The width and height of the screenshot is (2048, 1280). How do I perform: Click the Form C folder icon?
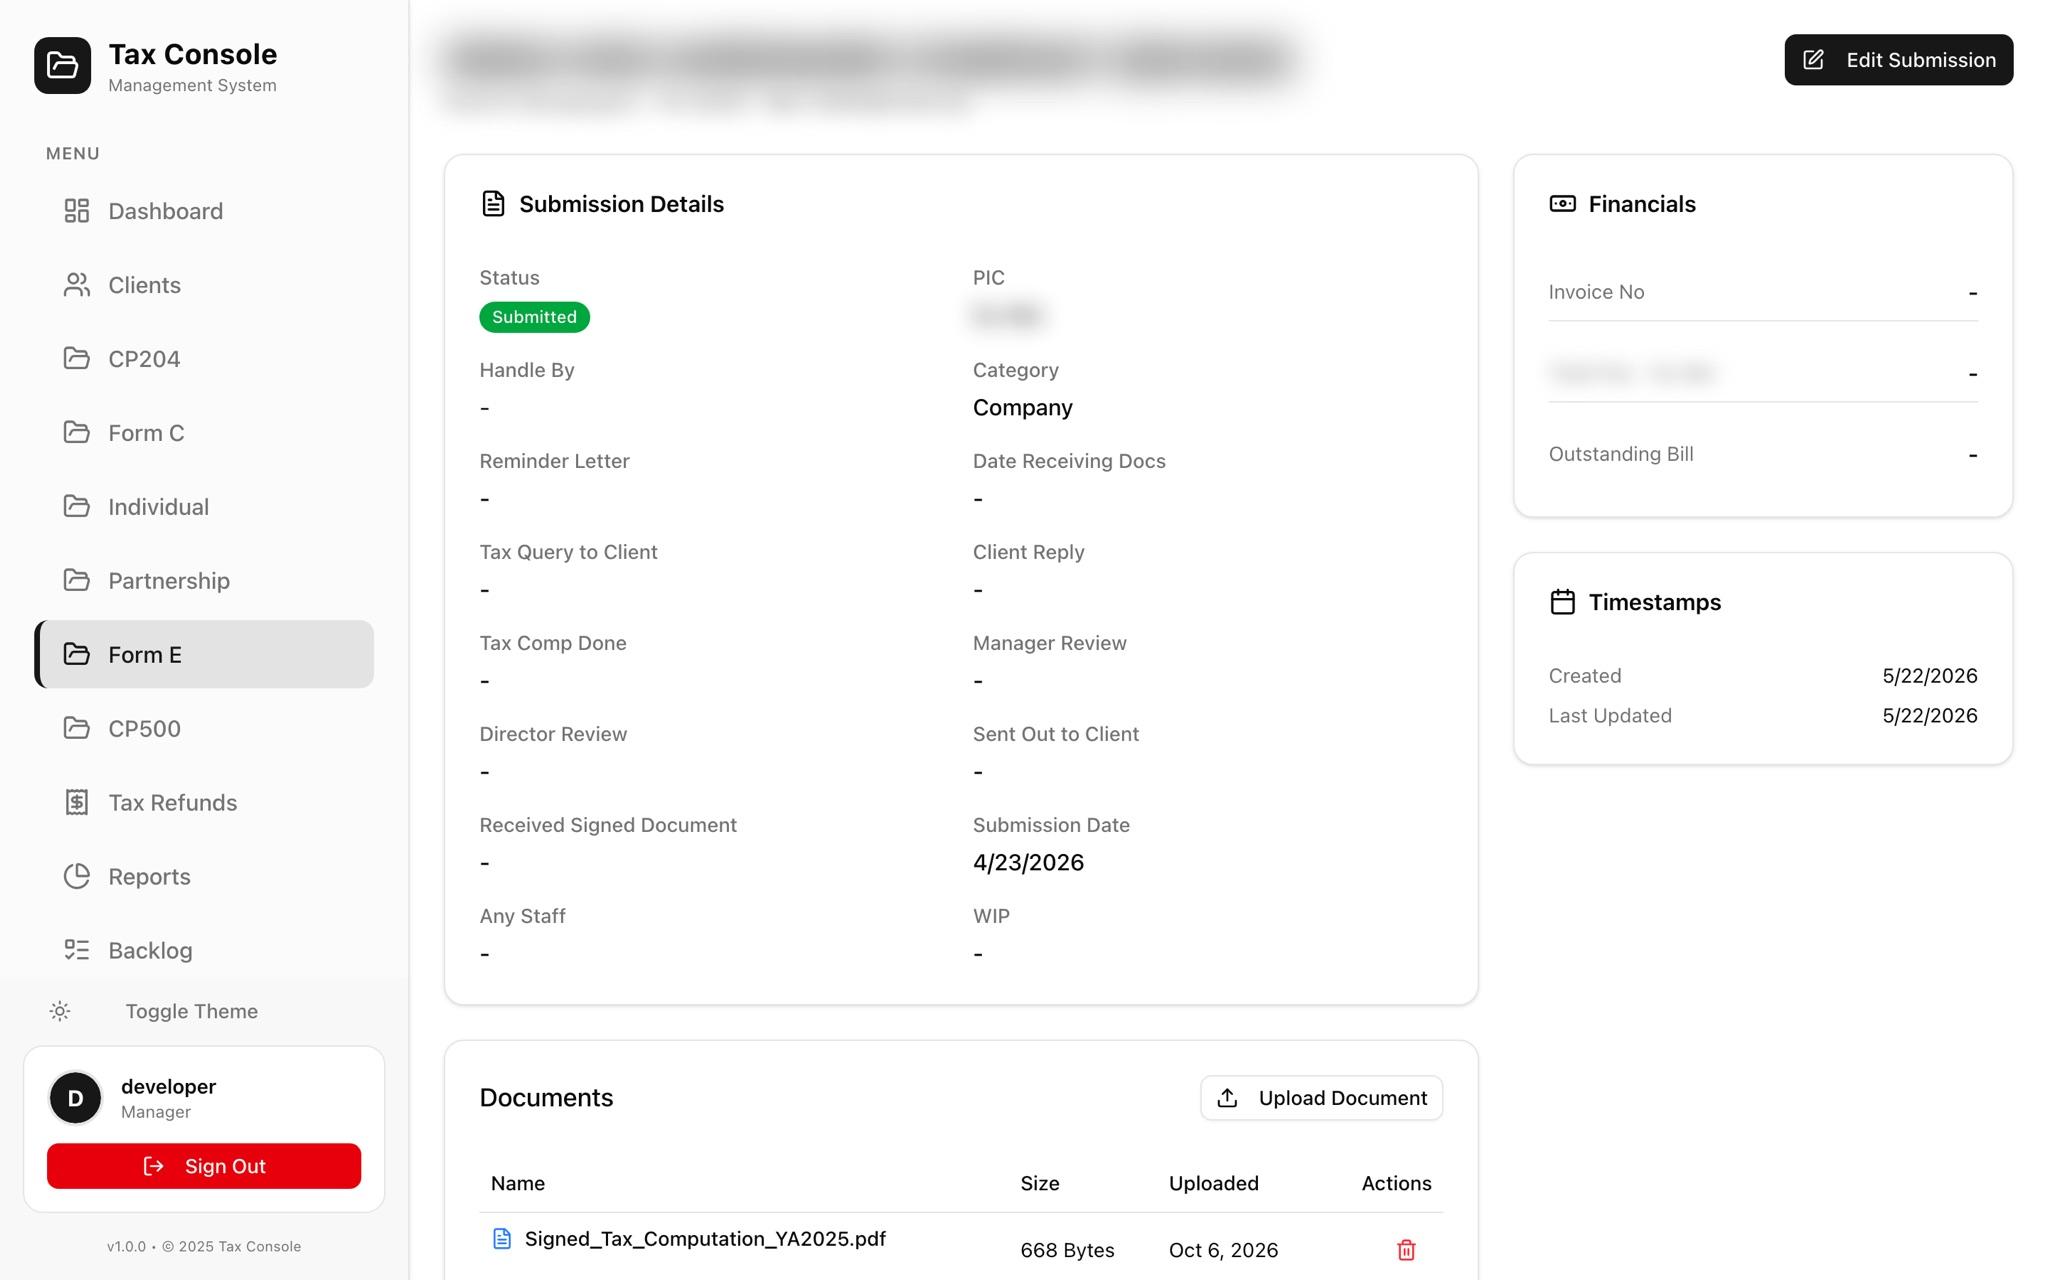[77, 432]
